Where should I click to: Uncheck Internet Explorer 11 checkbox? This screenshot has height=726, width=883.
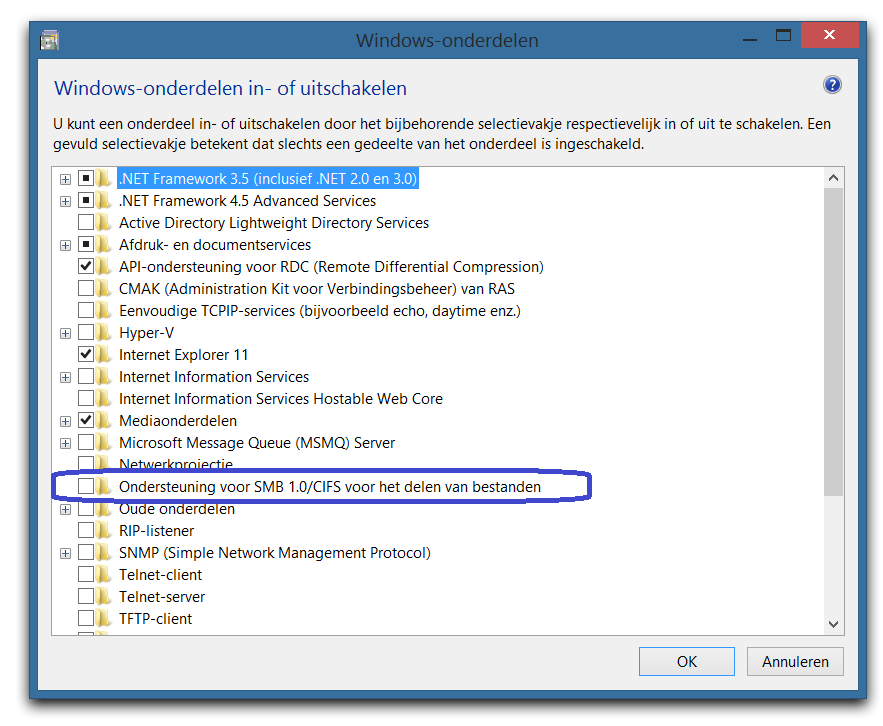[86, 354]
